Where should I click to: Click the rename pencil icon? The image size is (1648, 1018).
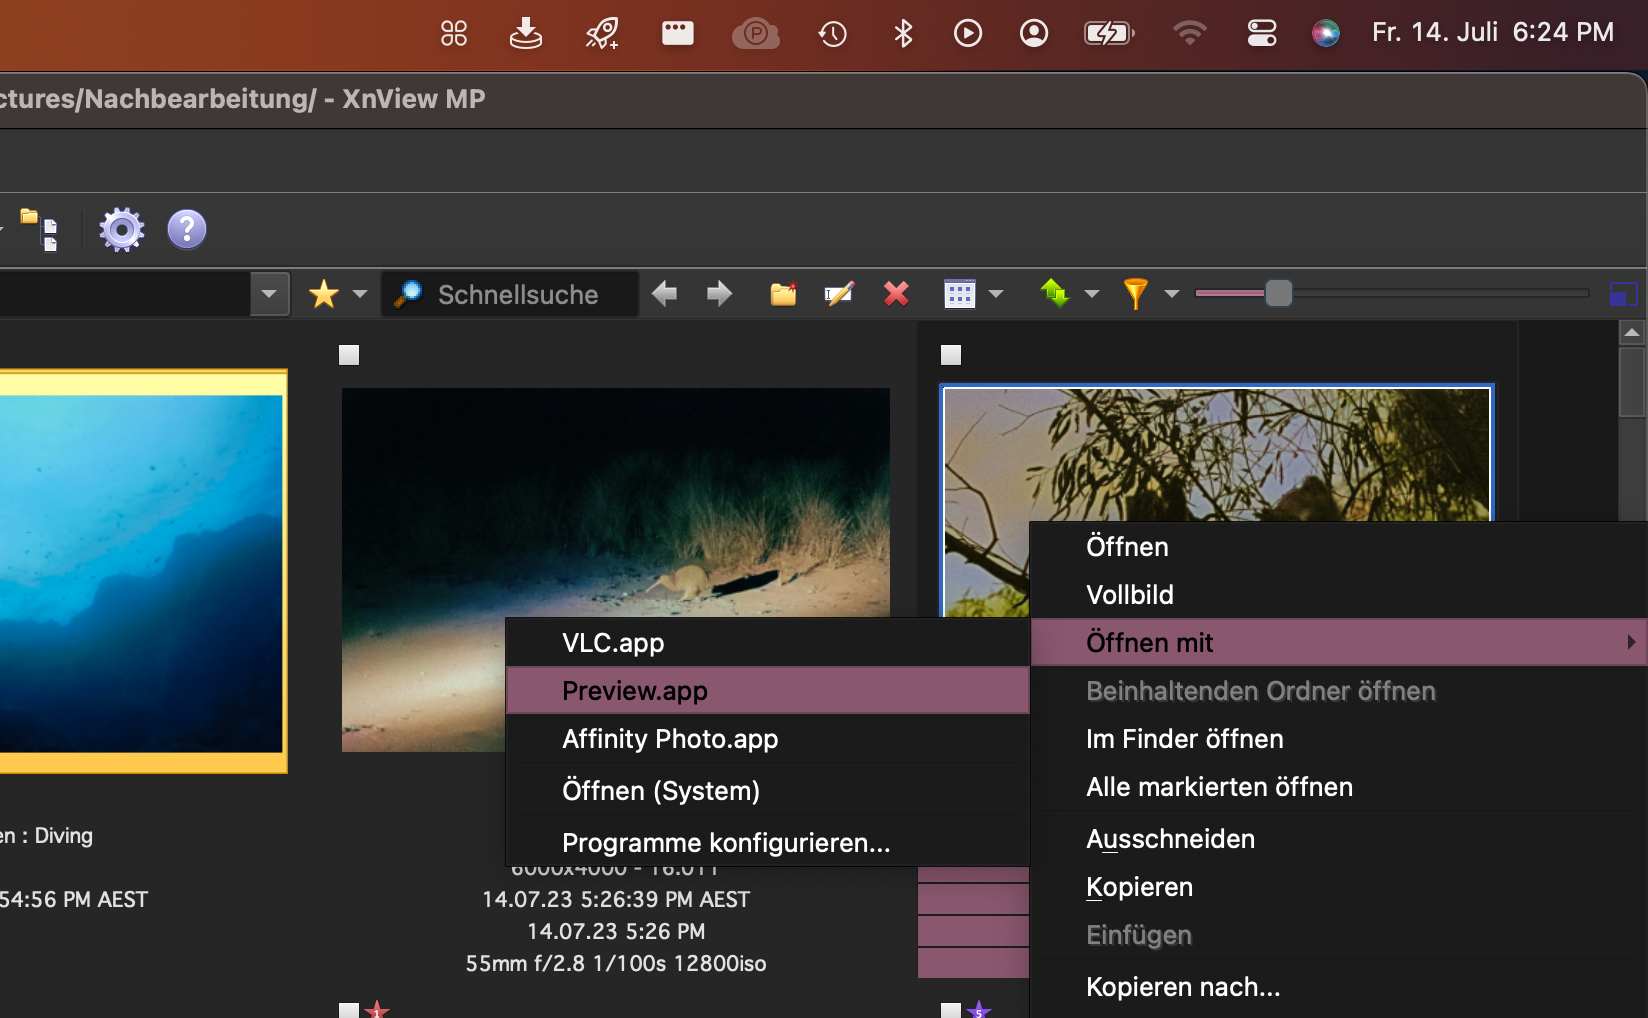(x=838, y=294)
